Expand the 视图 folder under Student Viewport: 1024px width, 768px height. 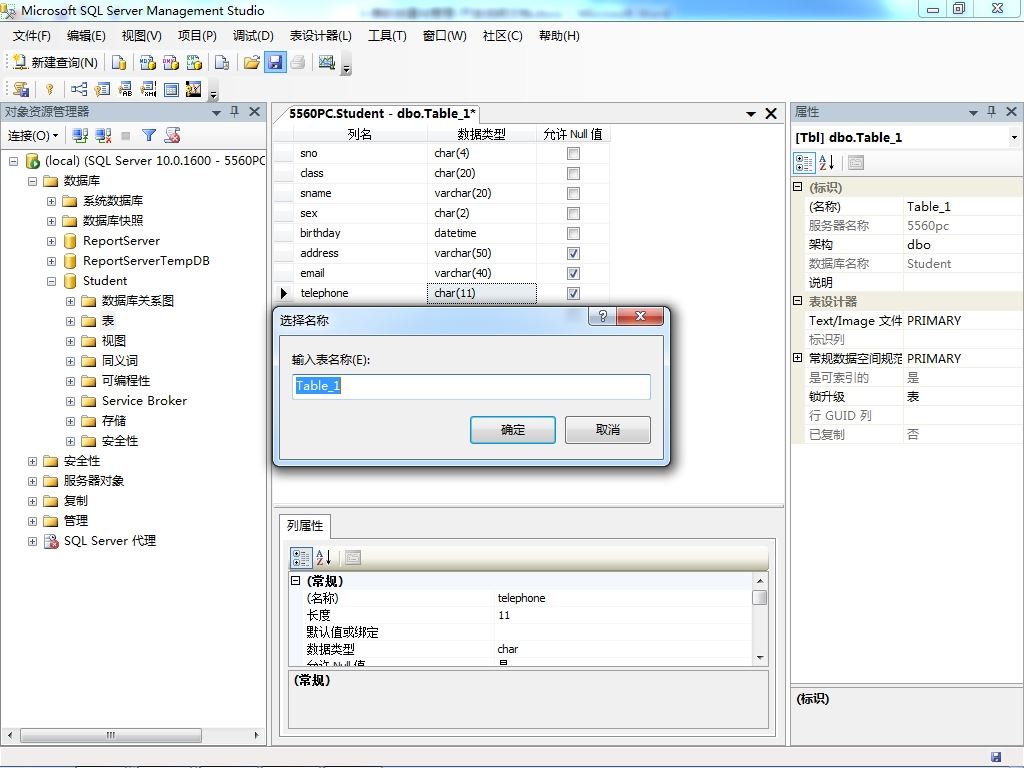(x=71, y=342)
